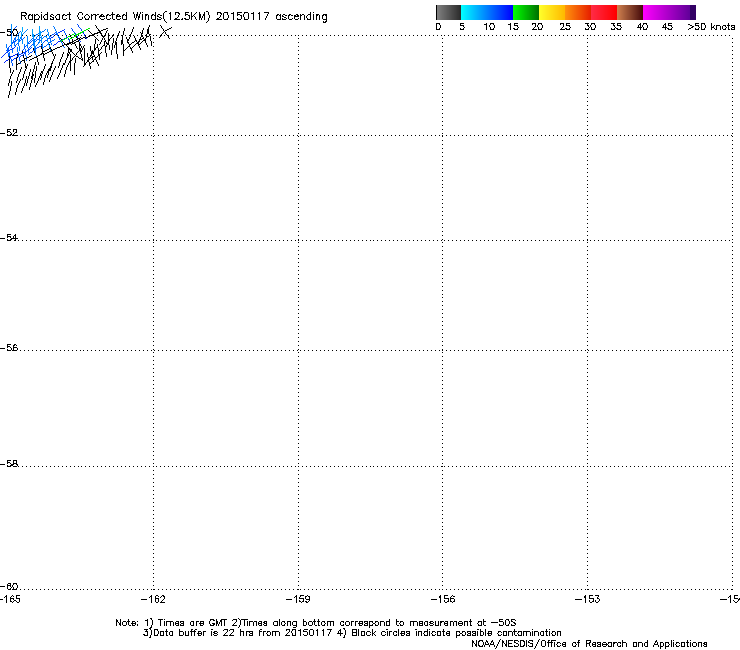This screenshot has height=650, width=740.
Task: Click the ">50 knots" legend label
Action: (711, 27)
